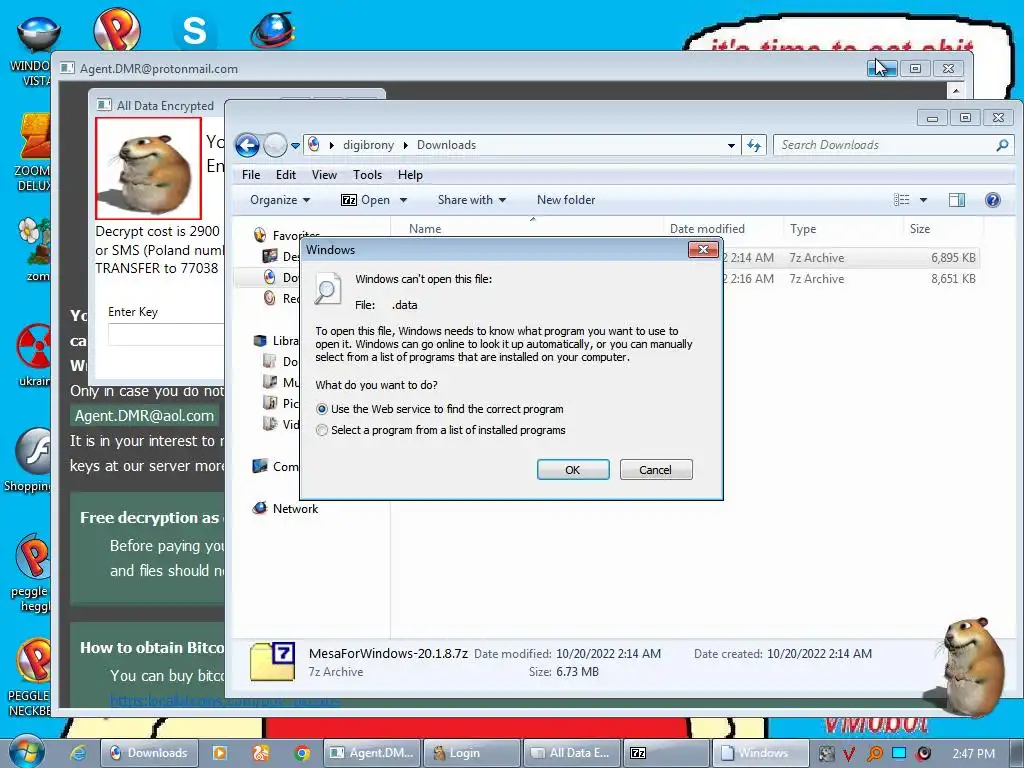Image resolution: width=1024 pixels, height=768 pixels.
Task: Toggle the preview pane icon
Action: pyautogui.click(x=957, y=200)
